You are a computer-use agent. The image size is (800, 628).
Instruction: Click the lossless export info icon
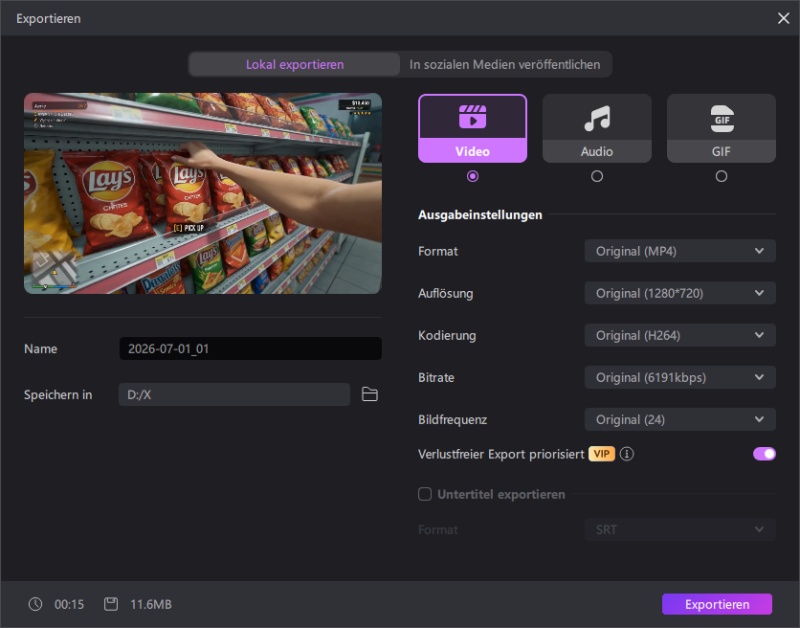[x=627, y=454]
